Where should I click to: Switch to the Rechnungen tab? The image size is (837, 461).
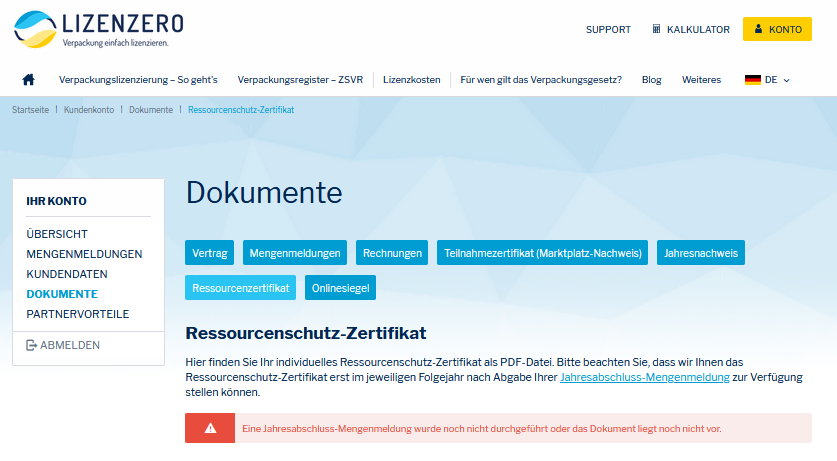(x=392, y=252)
